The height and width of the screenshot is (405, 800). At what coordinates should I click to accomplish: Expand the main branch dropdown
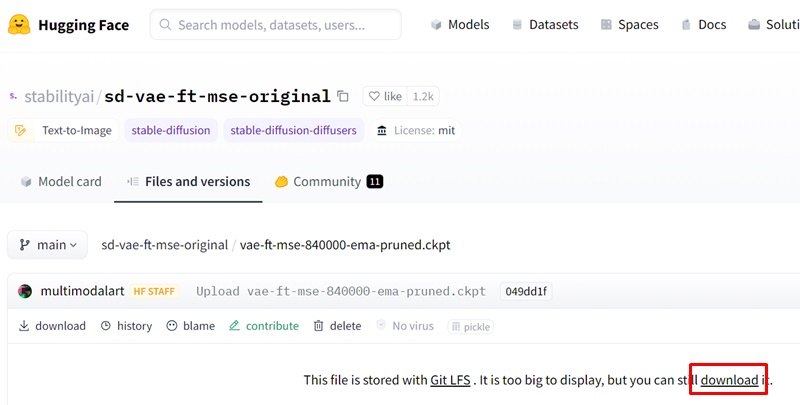47,245
